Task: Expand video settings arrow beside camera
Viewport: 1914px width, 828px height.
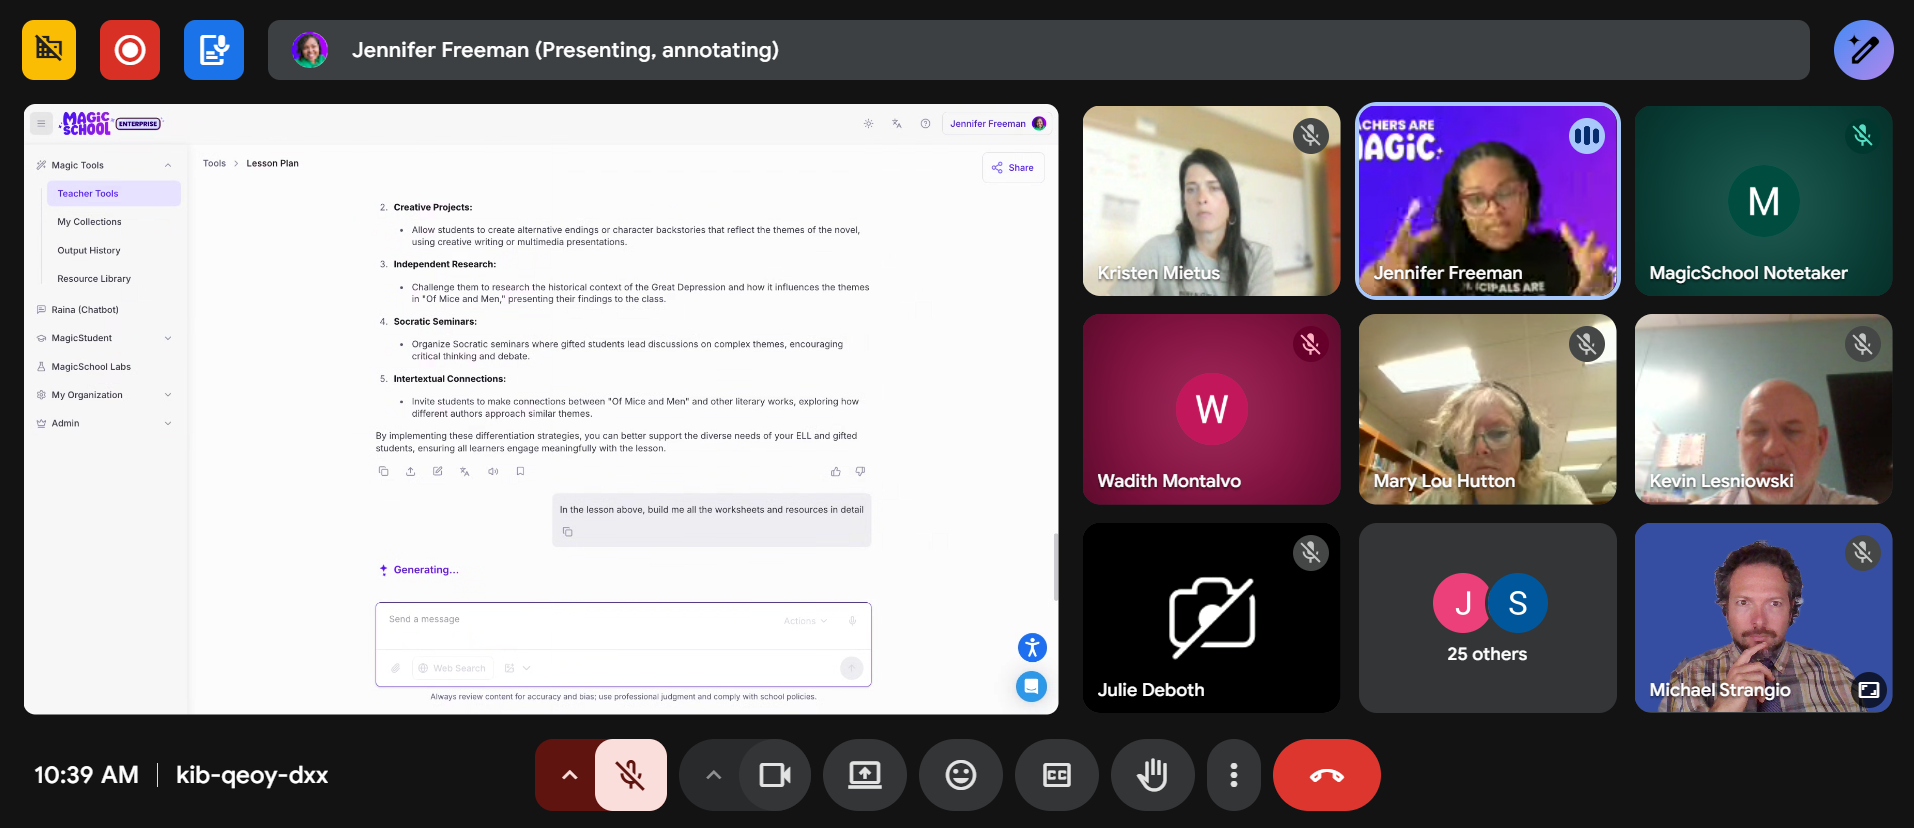Action: coord(713,775)
